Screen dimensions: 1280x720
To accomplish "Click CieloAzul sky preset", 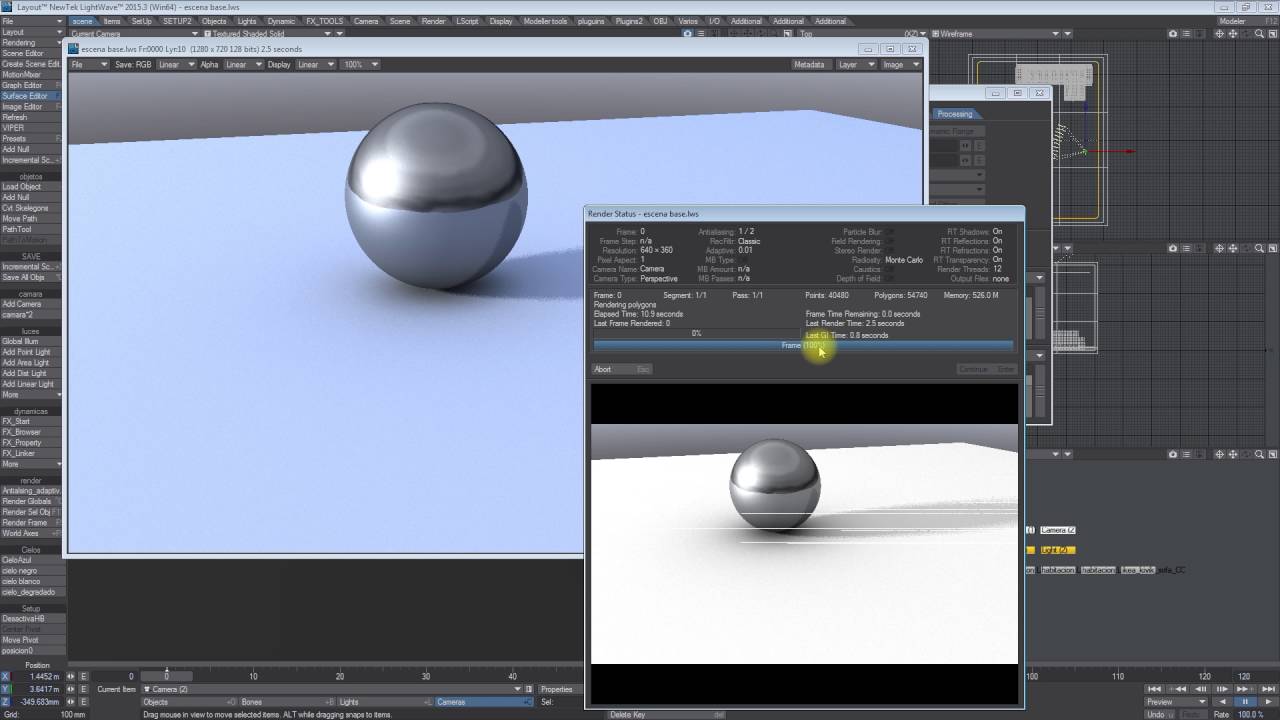I will click(x=31, y=560).
